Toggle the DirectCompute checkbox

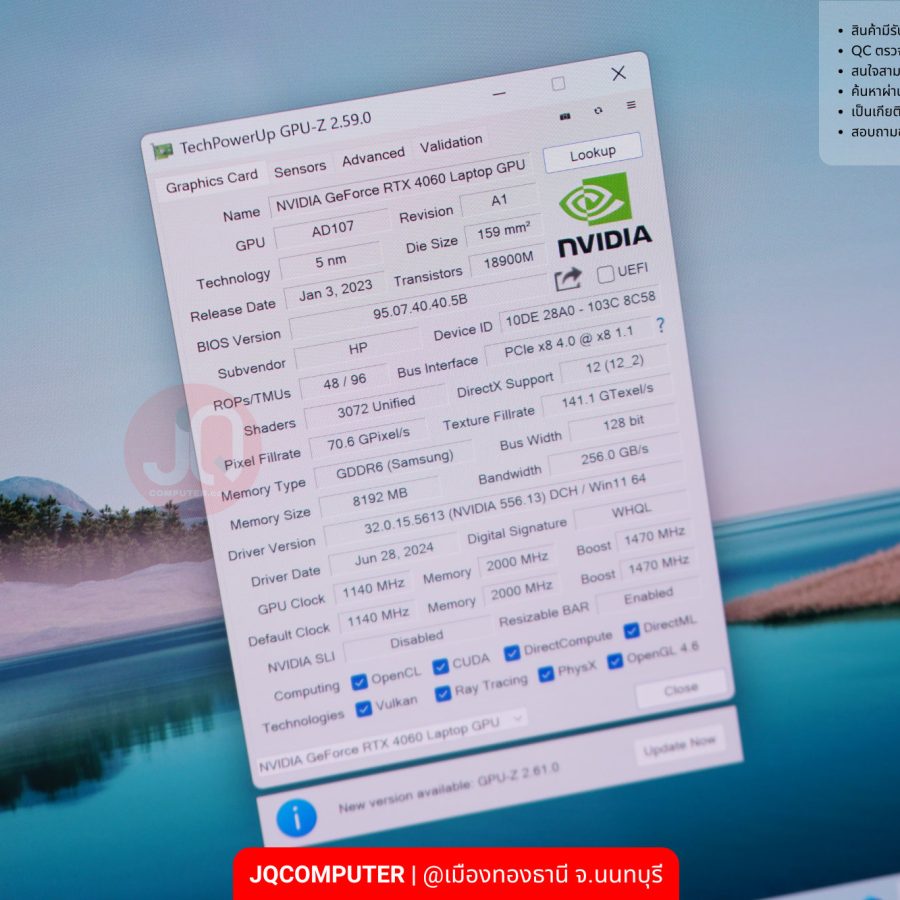point(511,653)
